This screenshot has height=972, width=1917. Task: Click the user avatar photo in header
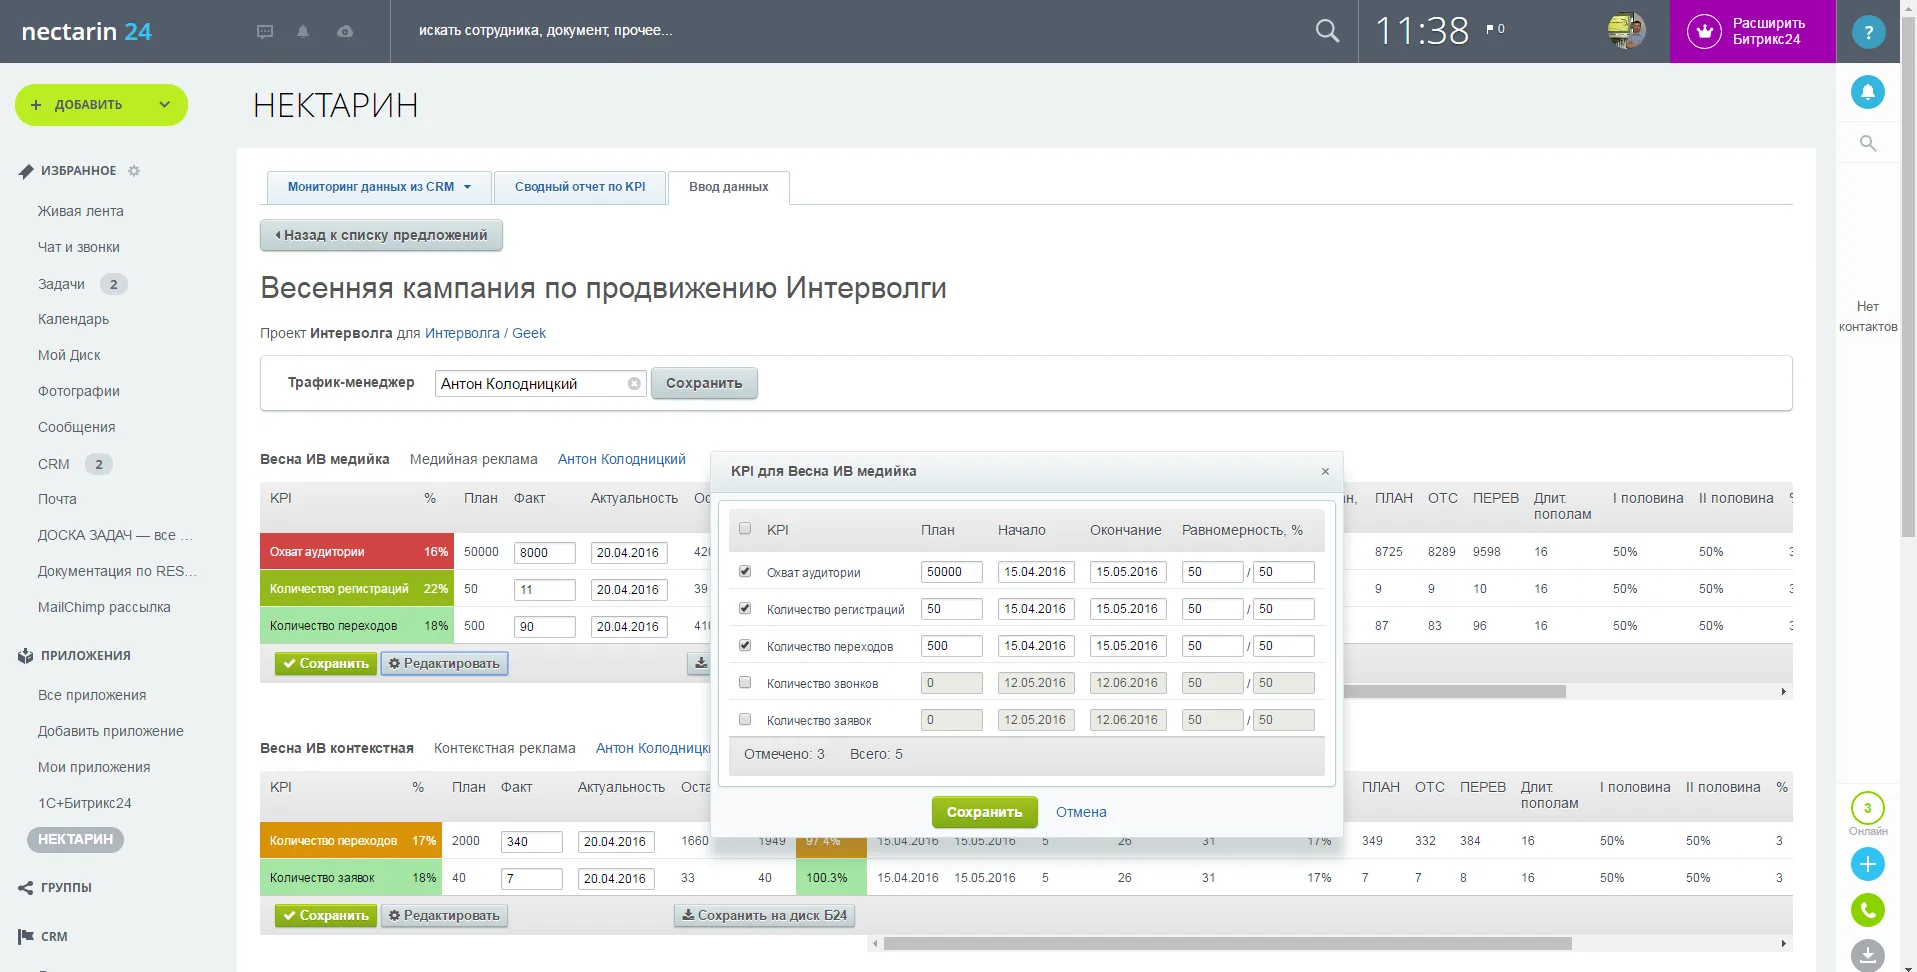coord(1626,31)
